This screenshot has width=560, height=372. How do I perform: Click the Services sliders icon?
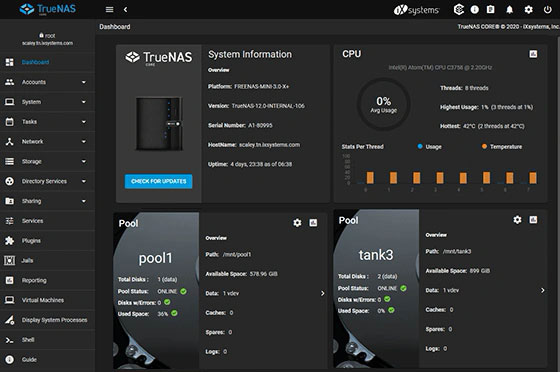tap(10, 221)
